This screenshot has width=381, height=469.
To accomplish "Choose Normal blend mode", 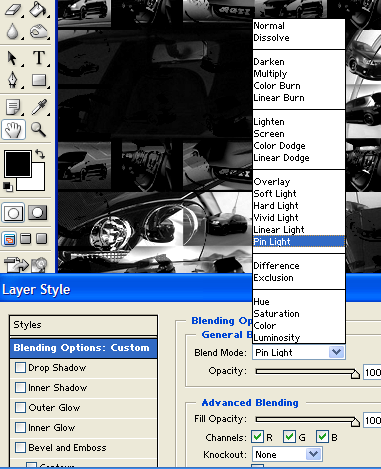I will click(299, 26).
